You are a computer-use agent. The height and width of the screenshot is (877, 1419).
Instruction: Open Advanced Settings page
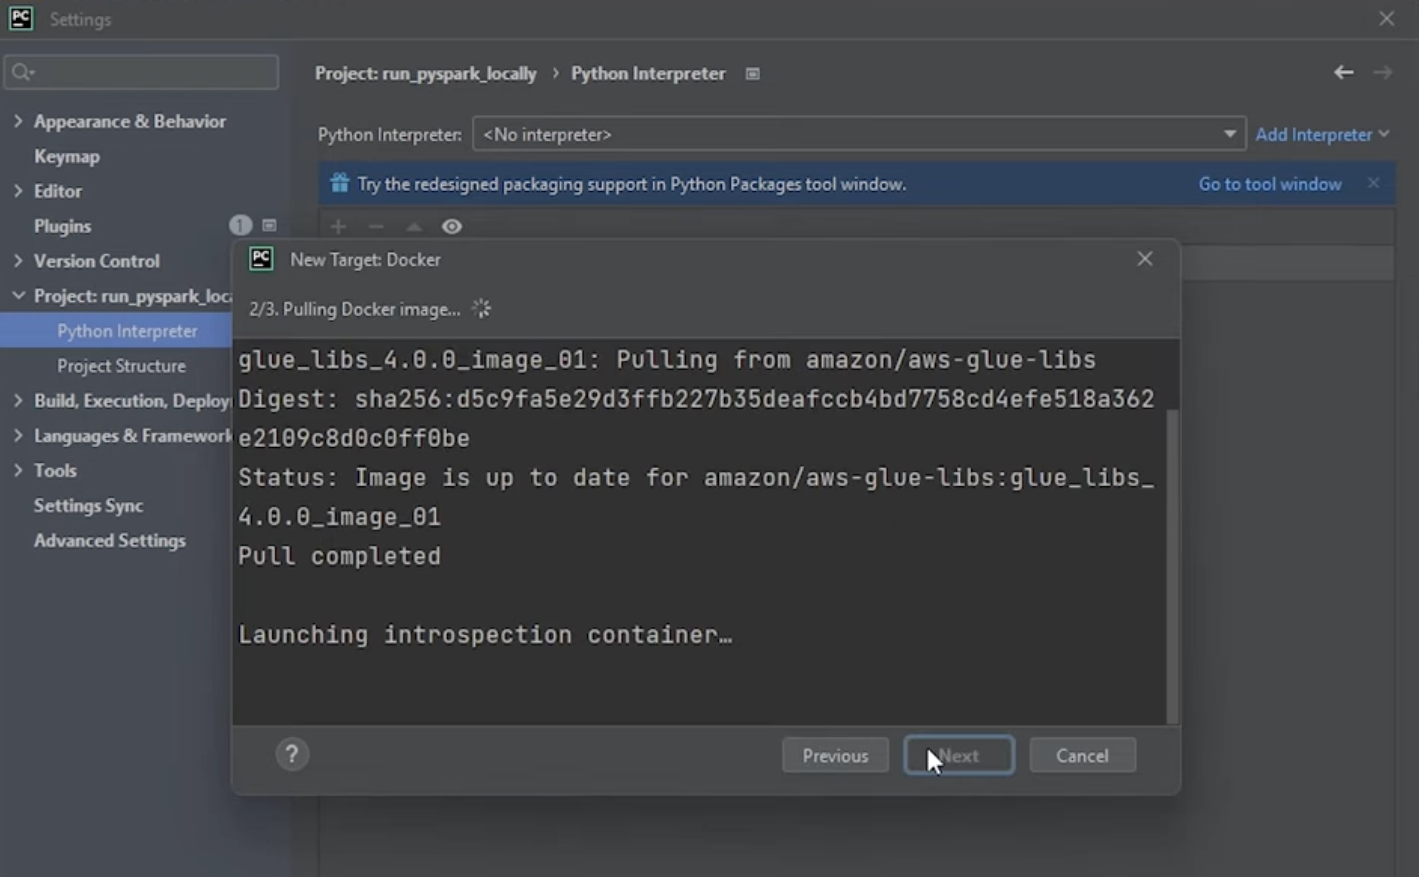tap(110, 541)
